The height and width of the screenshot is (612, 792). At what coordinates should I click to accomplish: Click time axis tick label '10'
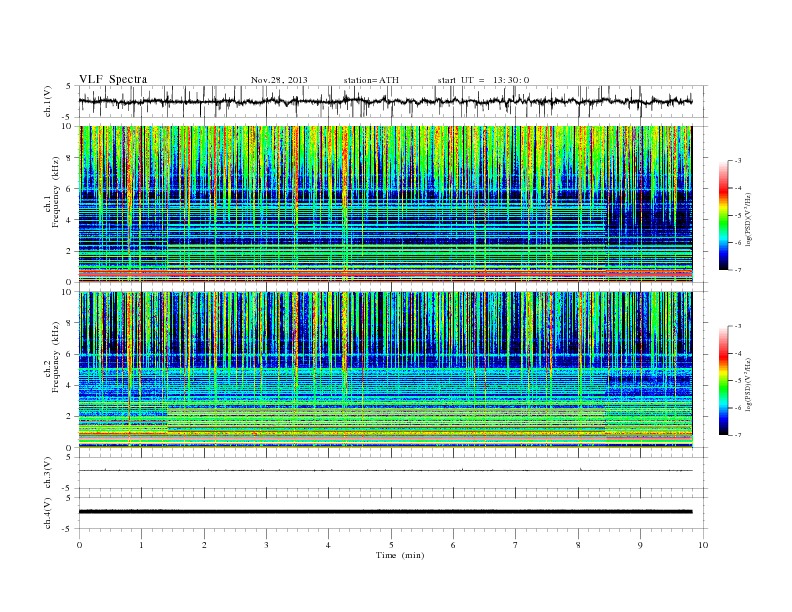click(703, 545)
